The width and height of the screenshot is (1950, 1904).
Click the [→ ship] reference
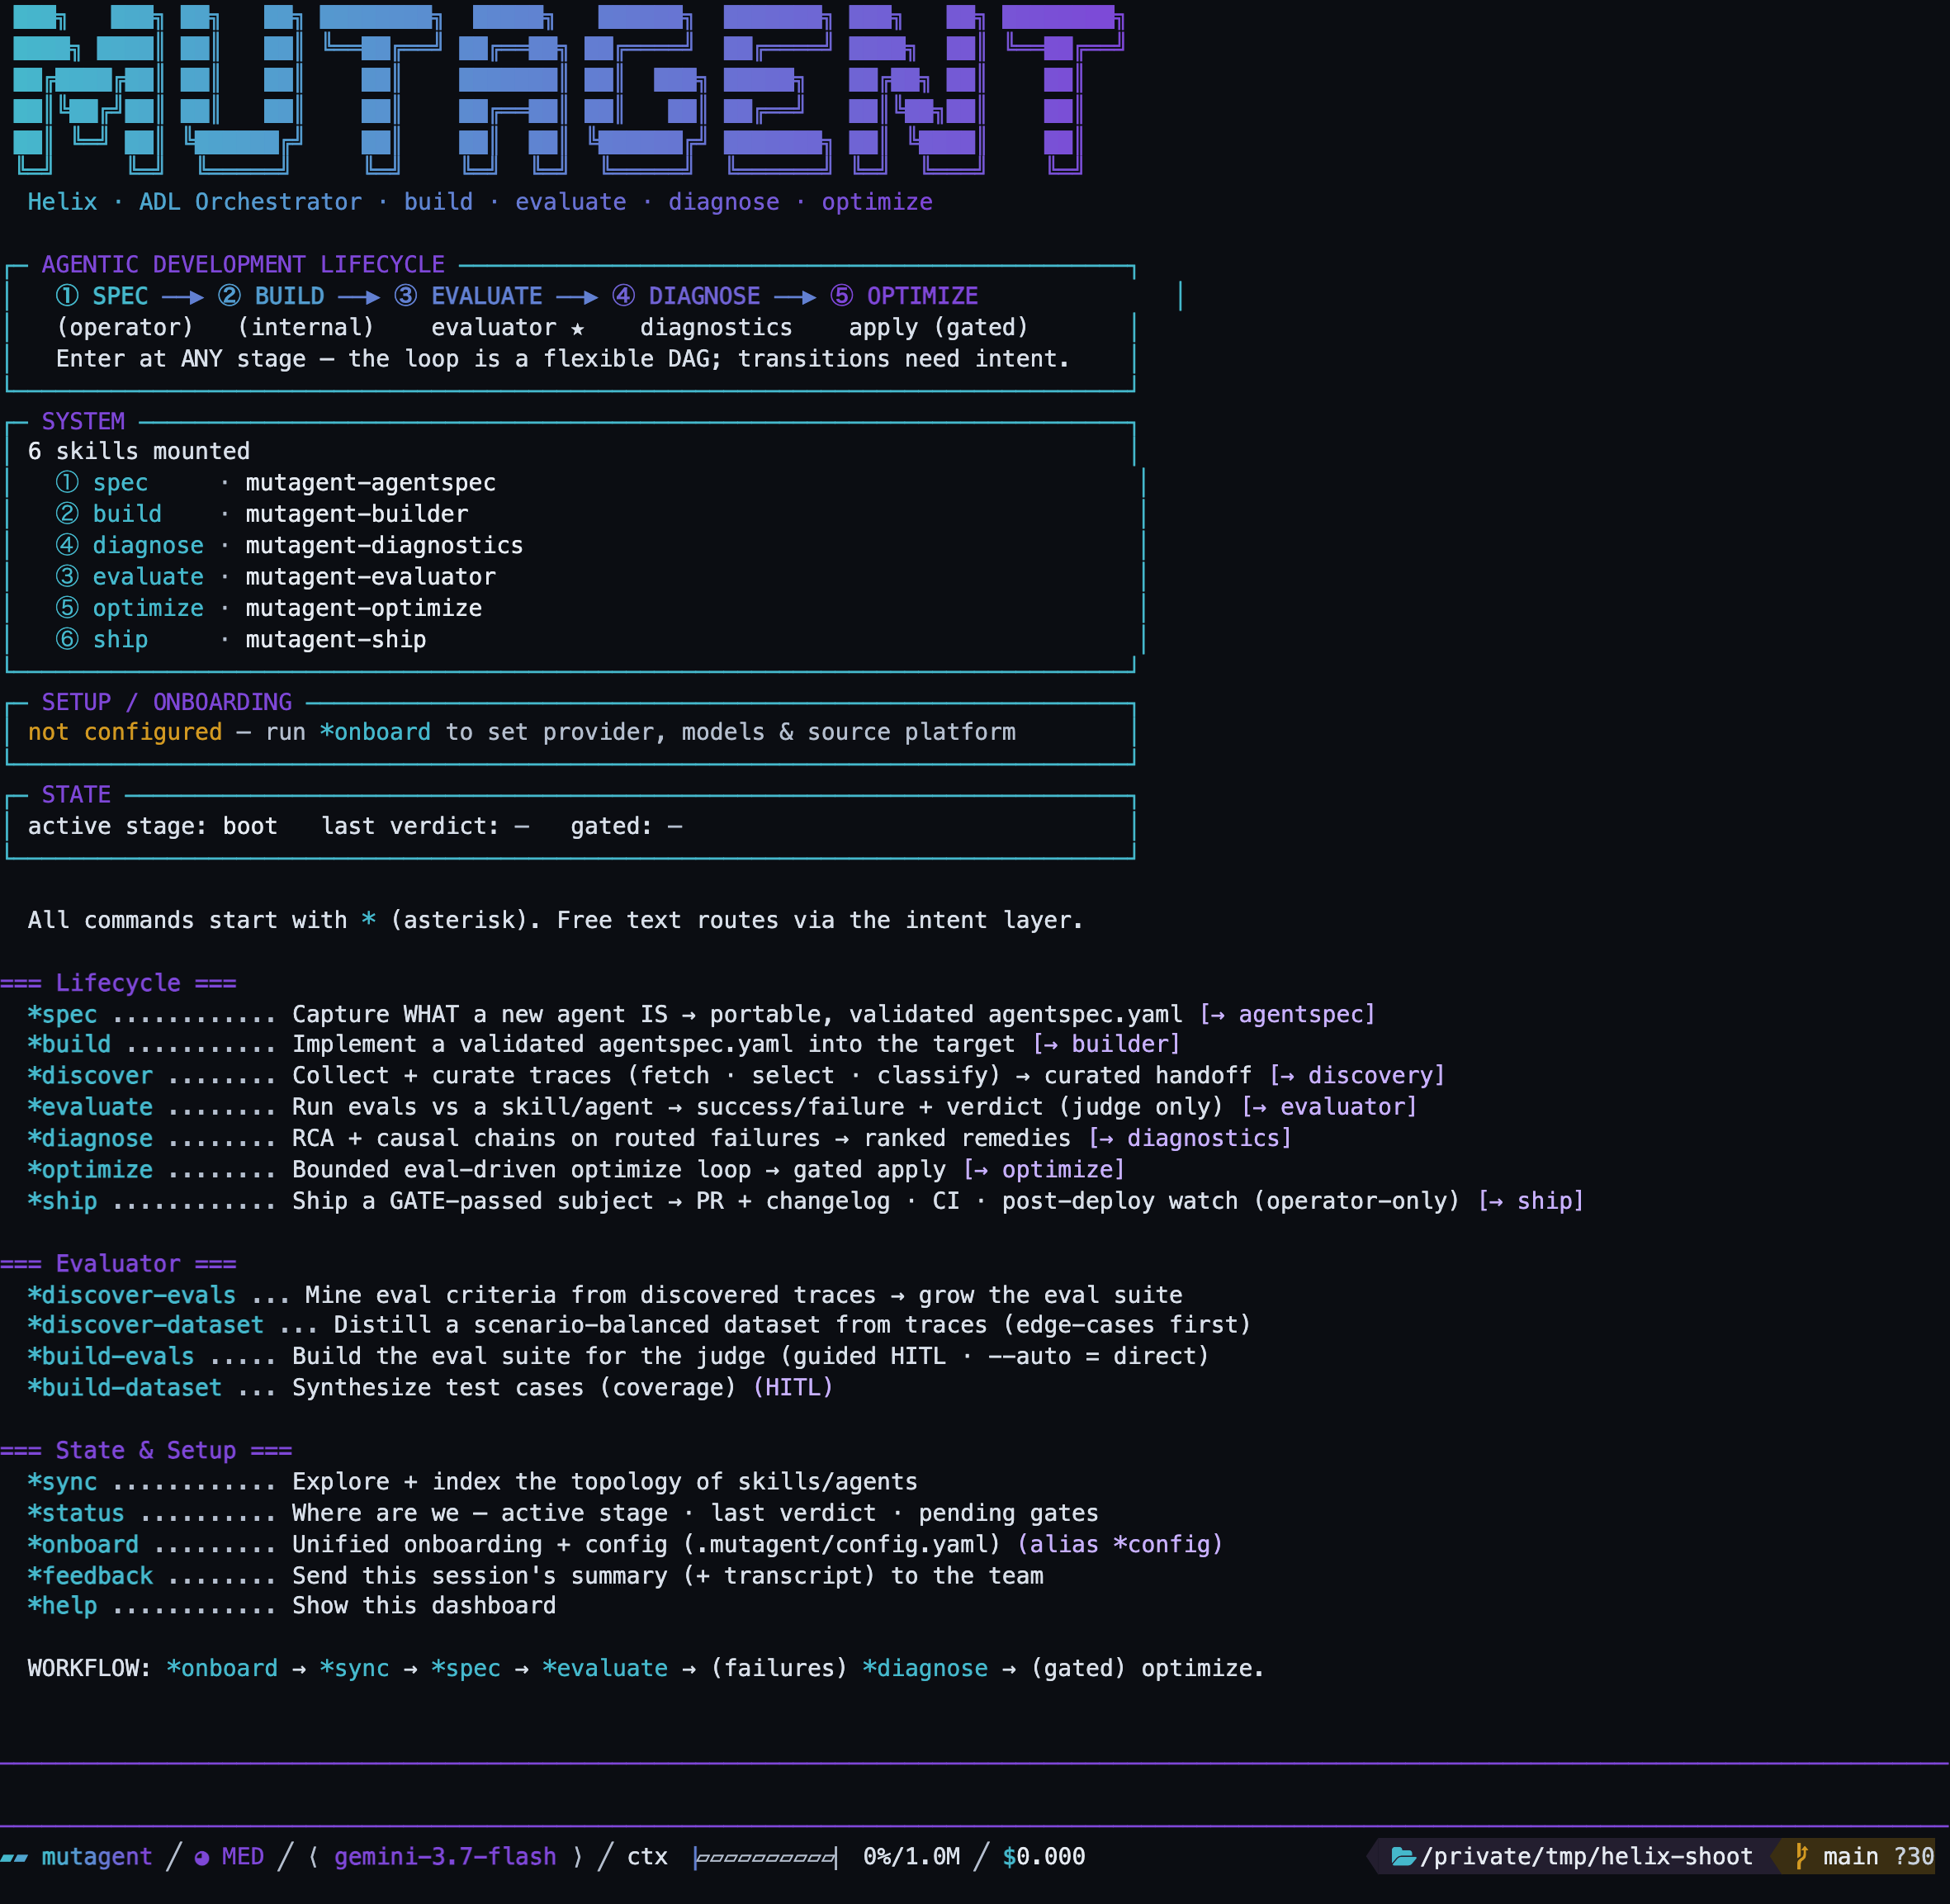(1531, 1201)
